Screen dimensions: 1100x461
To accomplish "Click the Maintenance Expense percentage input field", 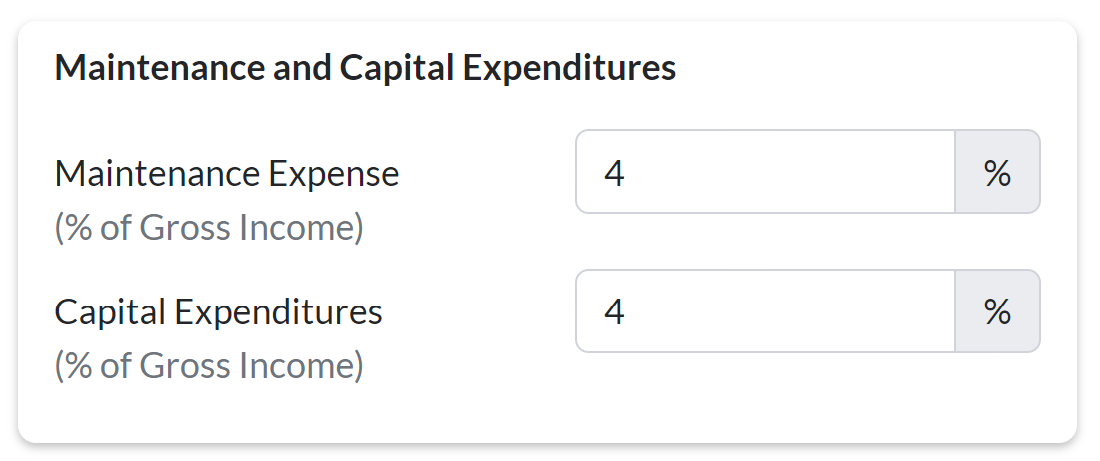I will pos(765,172).
